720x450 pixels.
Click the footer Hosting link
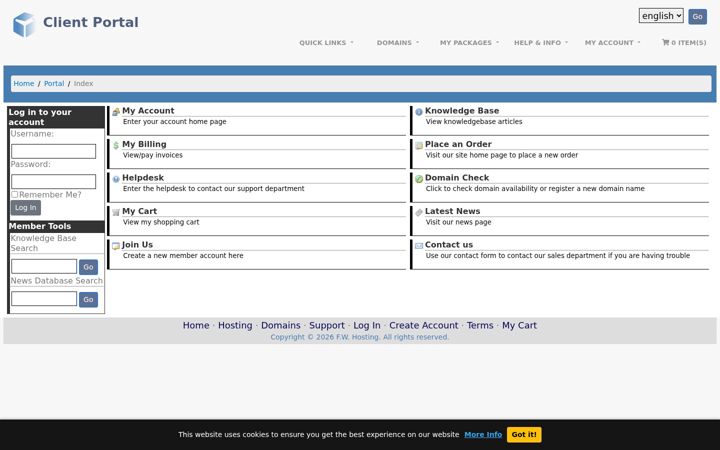(x=235, y=326)
